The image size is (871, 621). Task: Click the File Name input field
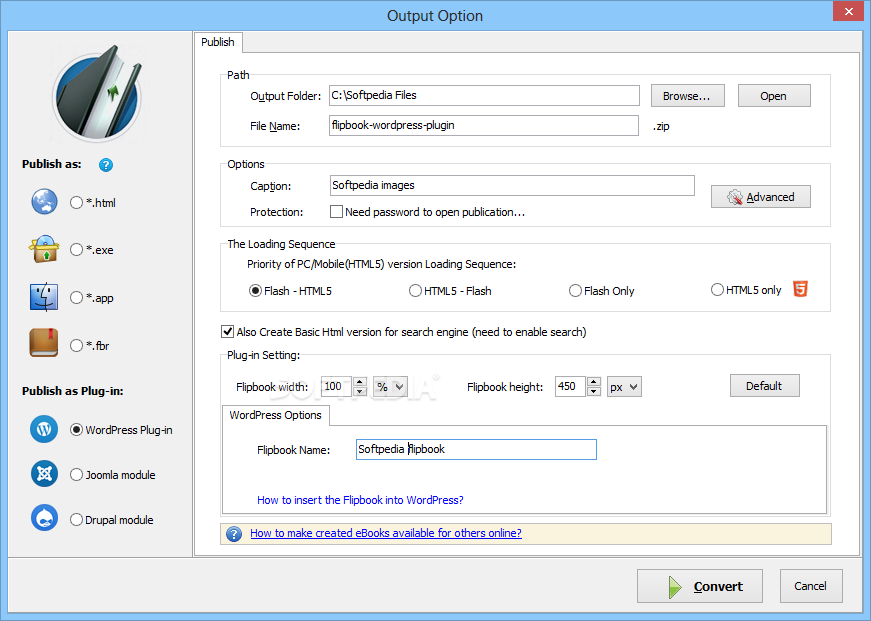point(483,126)
